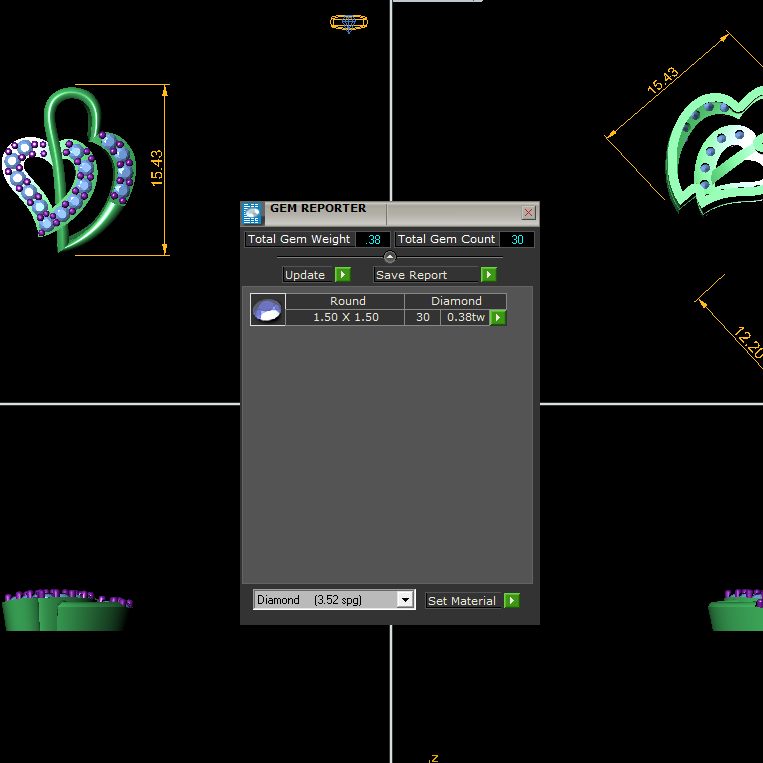Select the Round shape cell in gem table
The height and width of the screenshot is (763, 763).
(x=347, y=301)
